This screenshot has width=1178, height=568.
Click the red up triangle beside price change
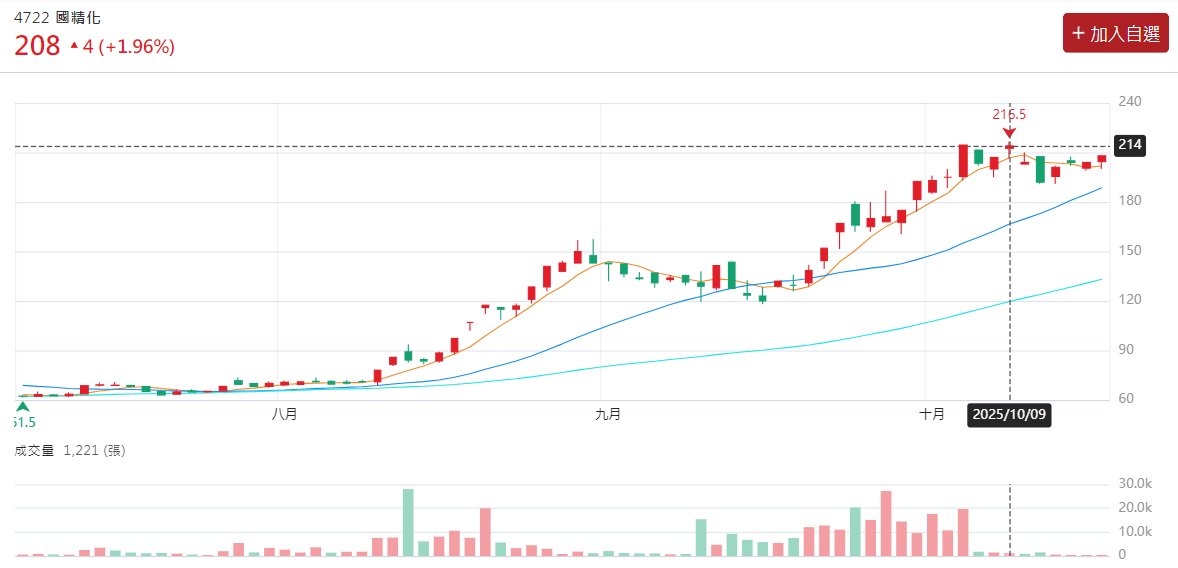coord(73,46)
